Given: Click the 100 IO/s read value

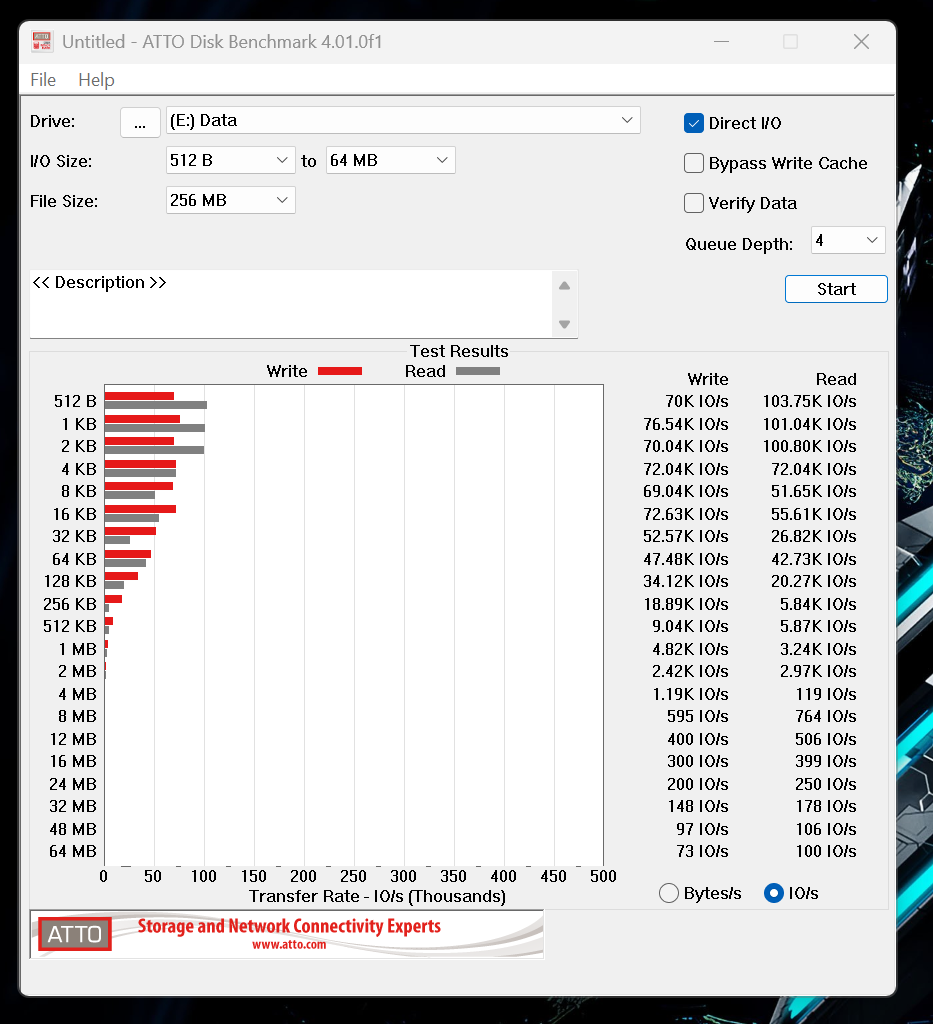Looking at the screenshot, I should click(x=826, y=852).
